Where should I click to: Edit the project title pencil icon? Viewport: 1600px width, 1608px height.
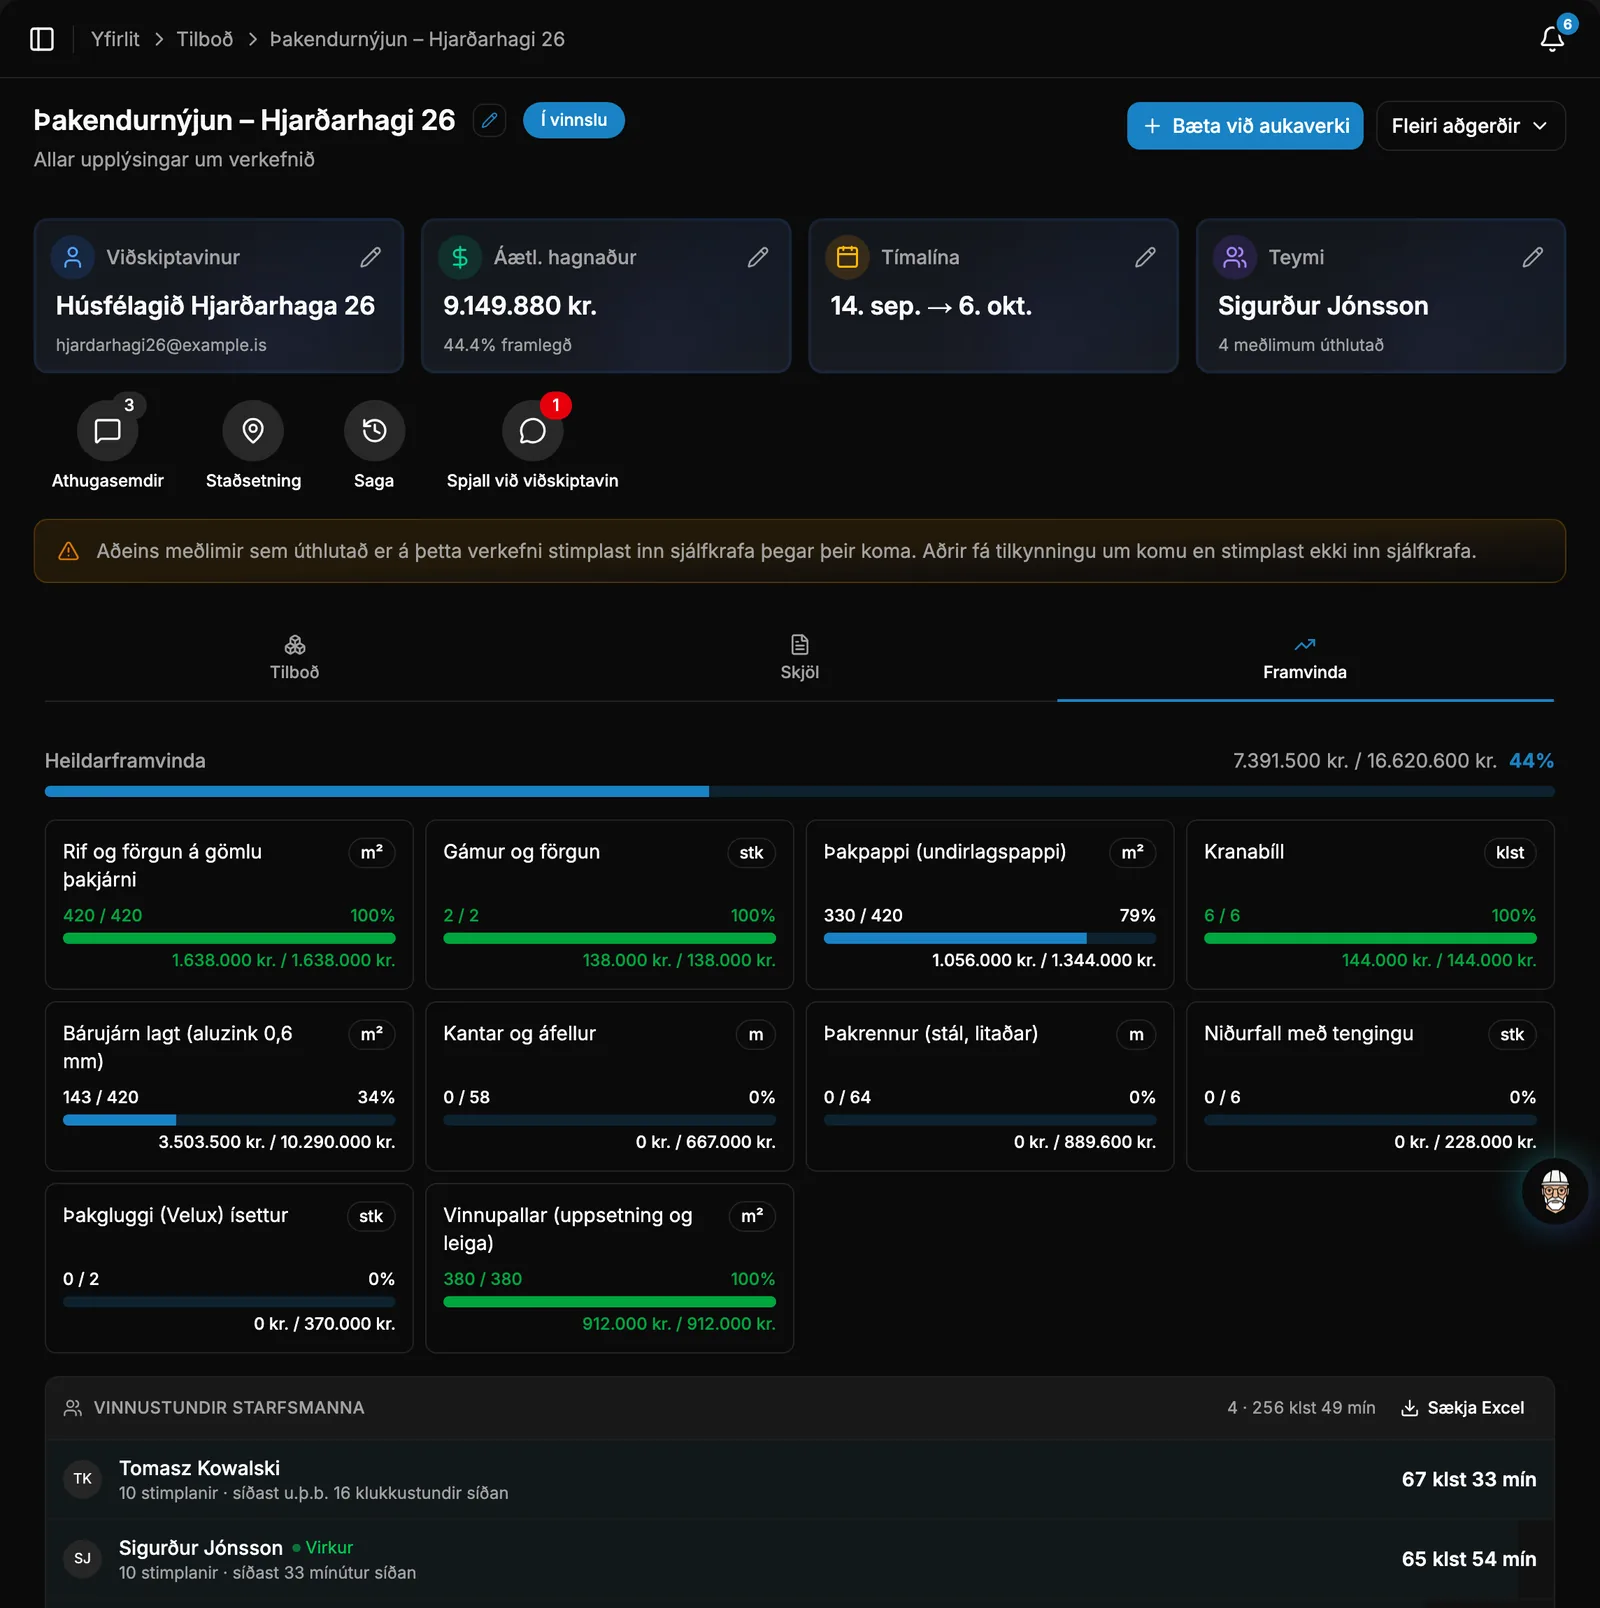click(x=489, y=120)
